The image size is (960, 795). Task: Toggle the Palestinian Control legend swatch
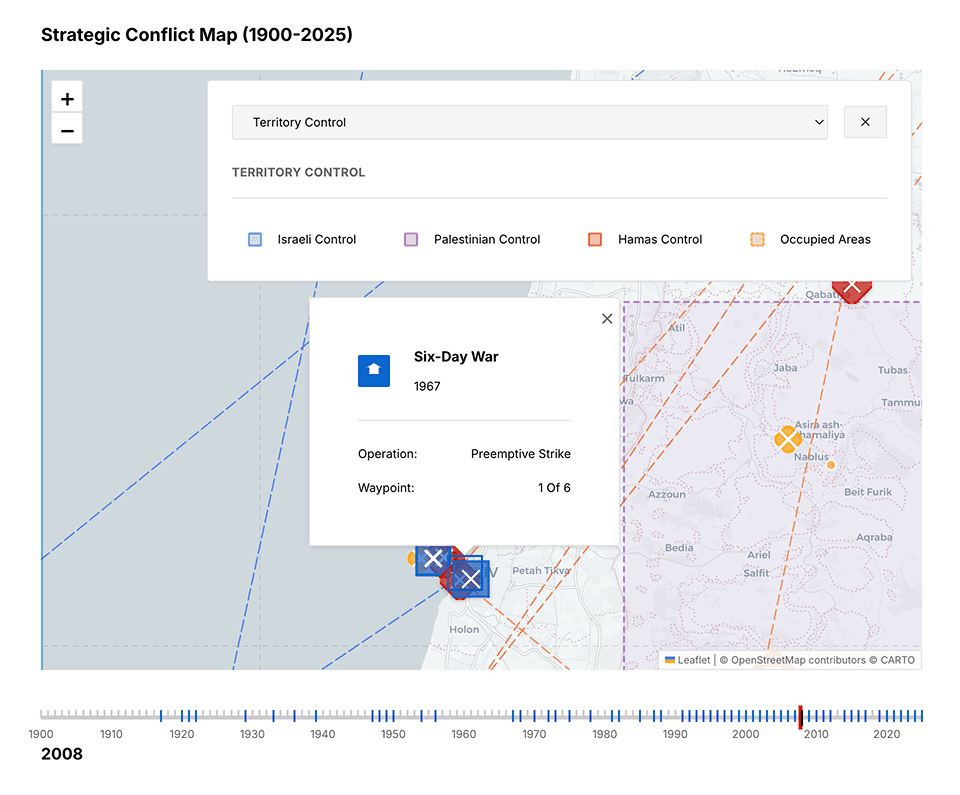click(x=411, y=240)
